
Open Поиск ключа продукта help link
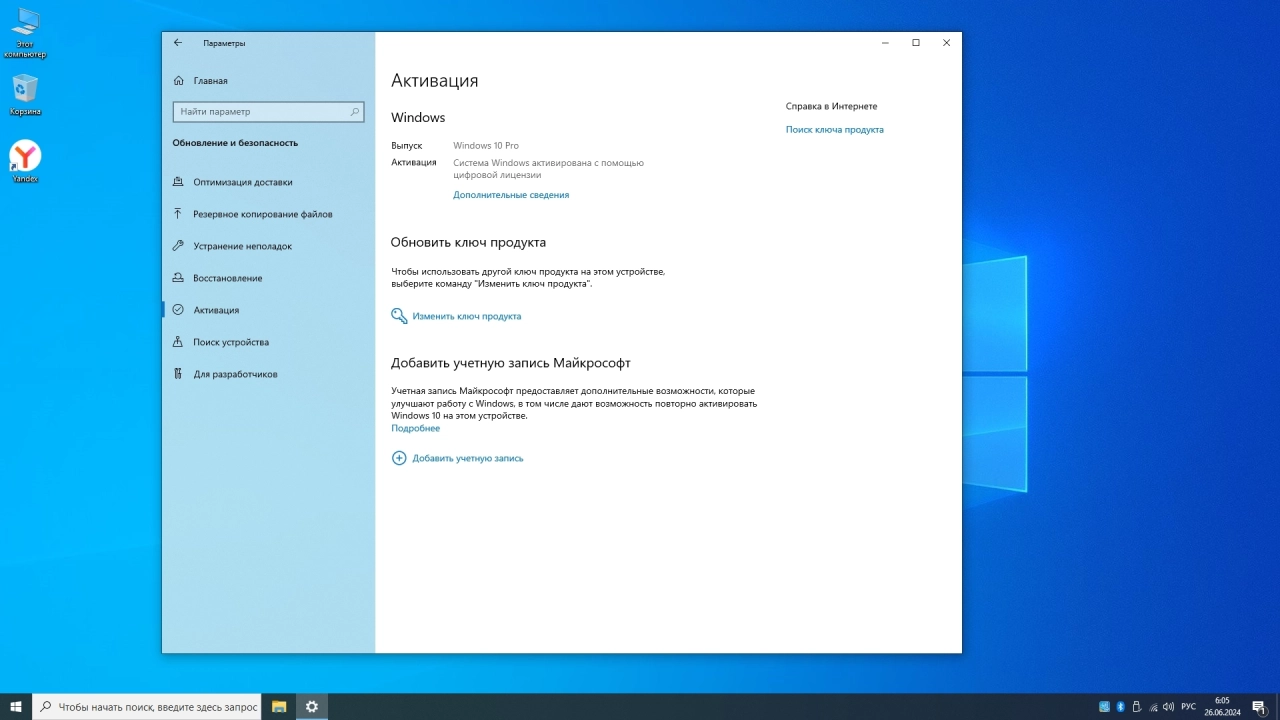pos(835,130)
